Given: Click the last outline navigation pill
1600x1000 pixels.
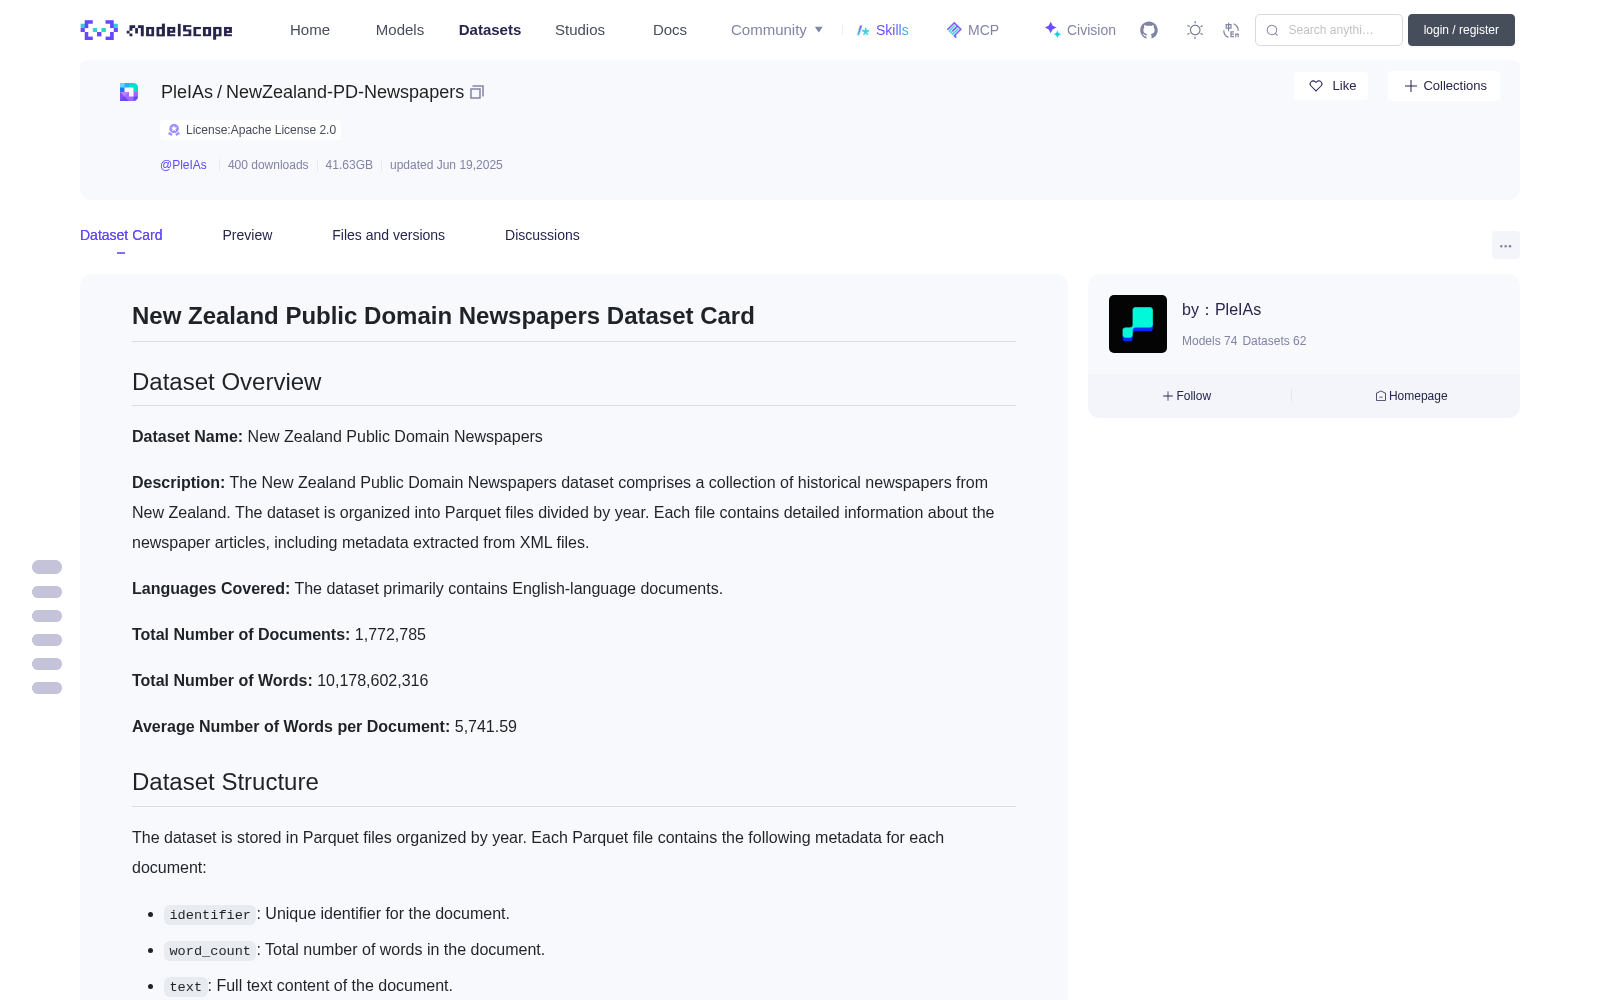Looking at the screenshot, I should [x=47, y=688].
